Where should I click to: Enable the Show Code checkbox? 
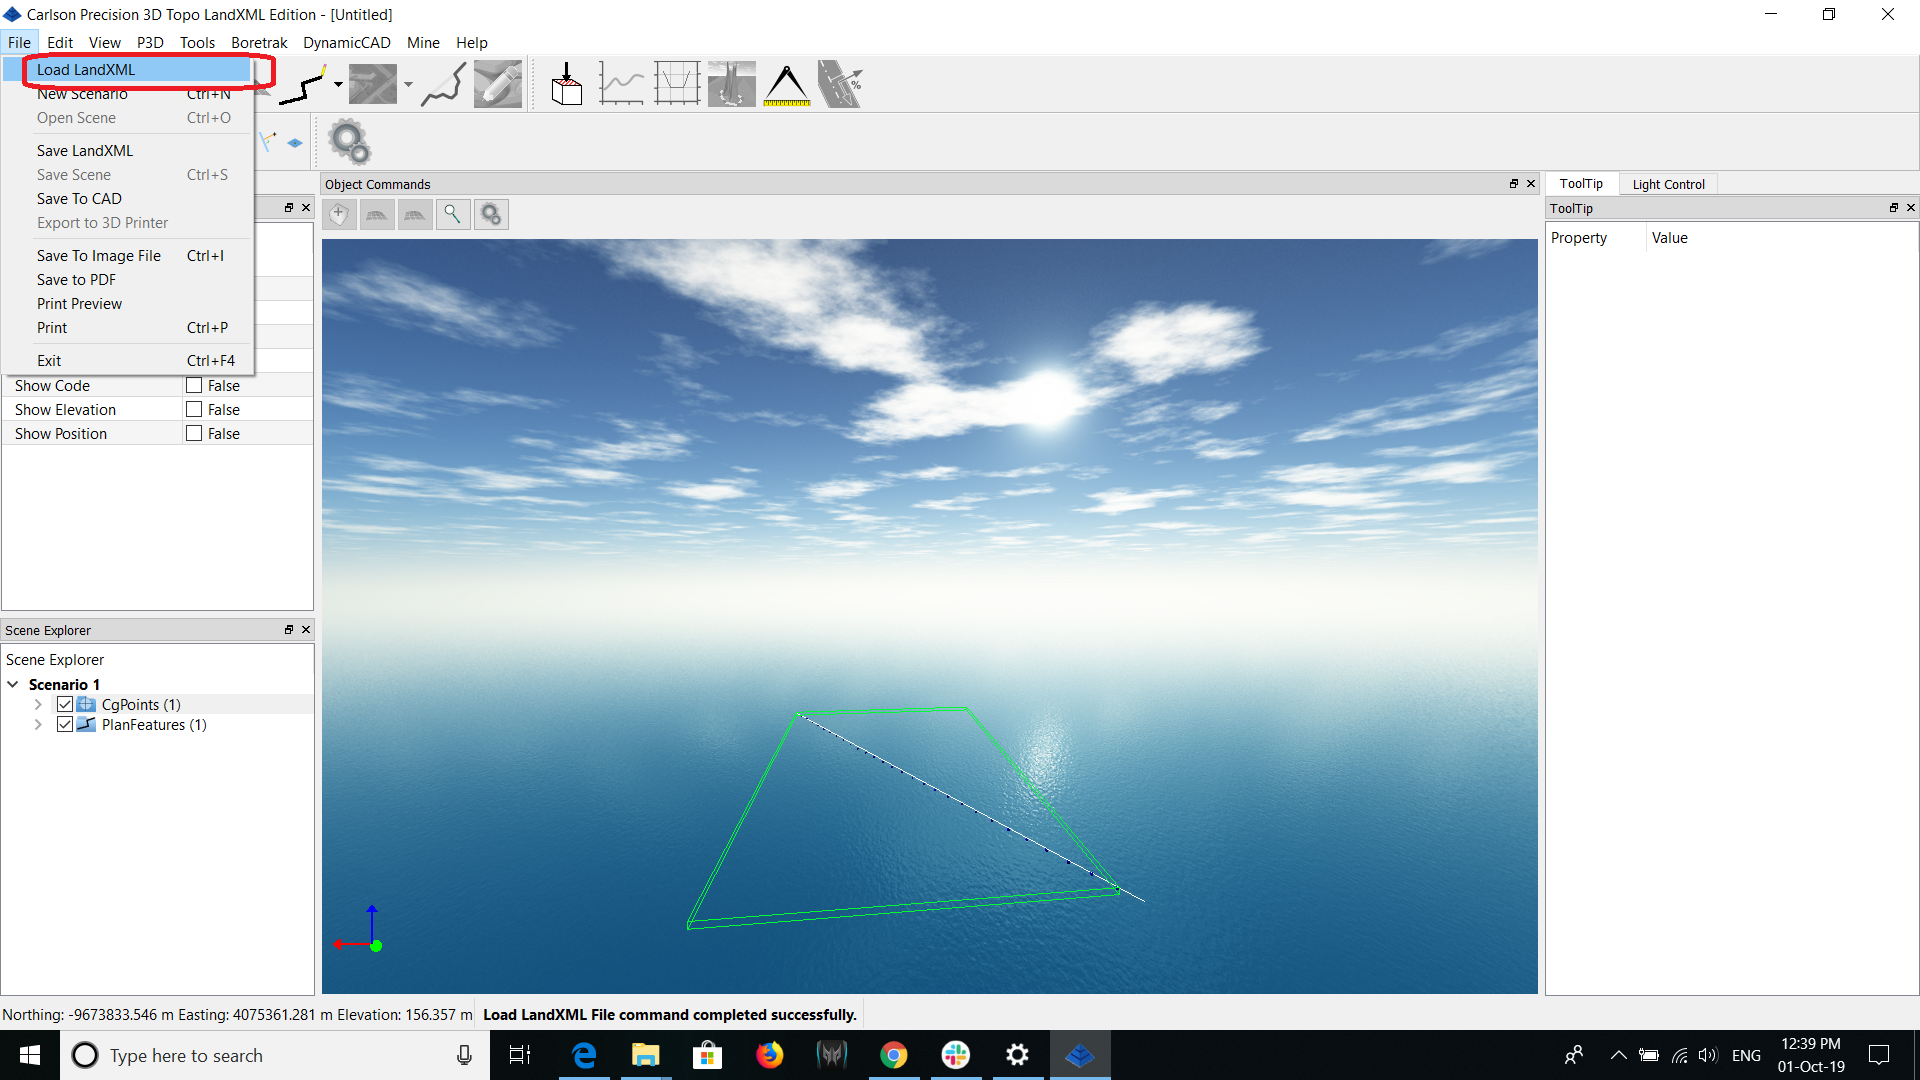point(194,385)
